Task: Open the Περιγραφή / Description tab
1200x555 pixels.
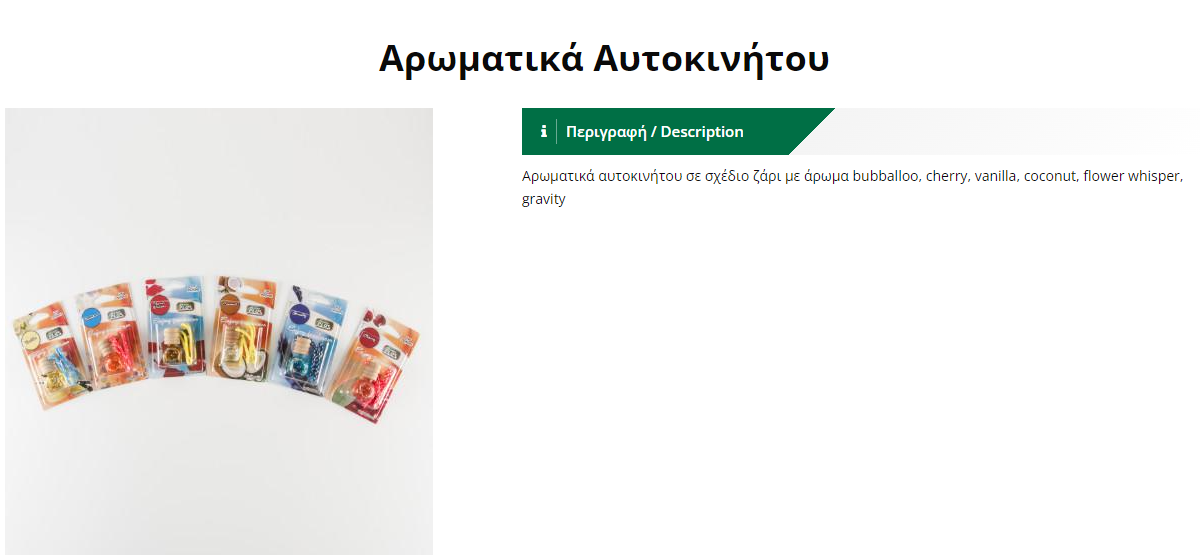Action: (655, 131)
